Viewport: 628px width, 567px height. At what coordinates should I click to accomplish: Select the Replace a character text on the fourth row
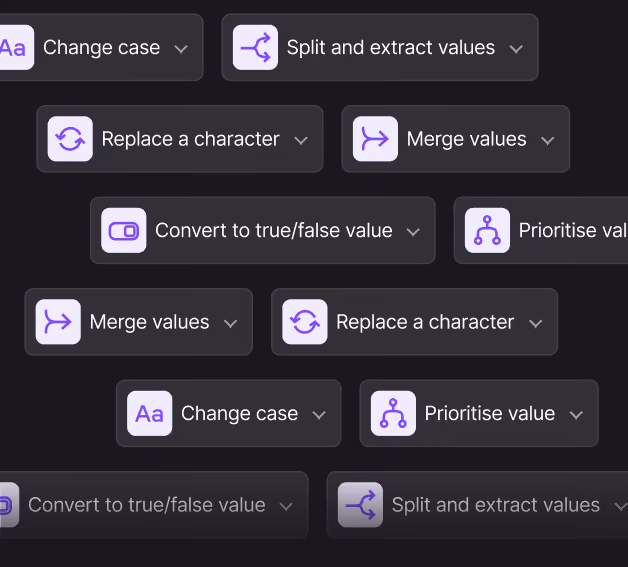[425, 322]
